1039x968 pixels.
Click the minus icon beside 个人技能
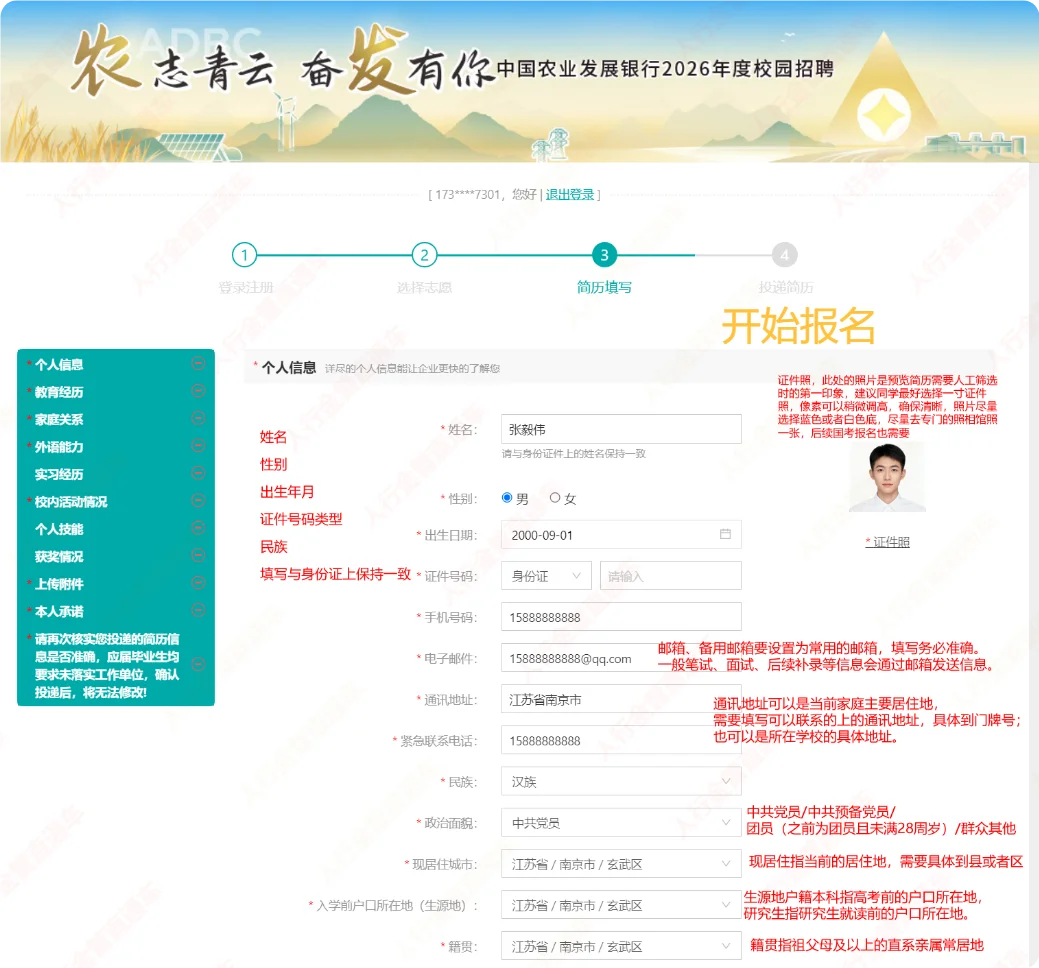coord(198,528)
